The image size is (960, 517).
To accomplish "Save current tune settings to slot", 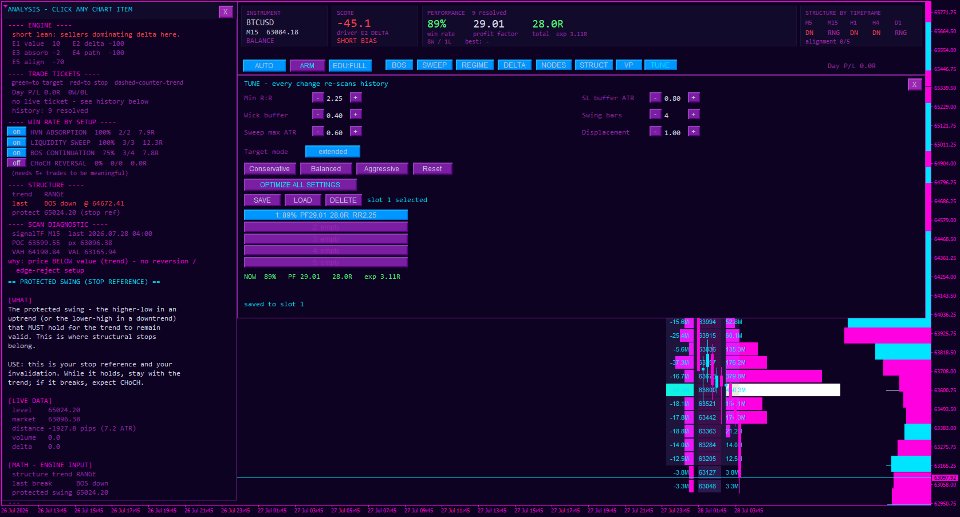I will click(262, 200).
